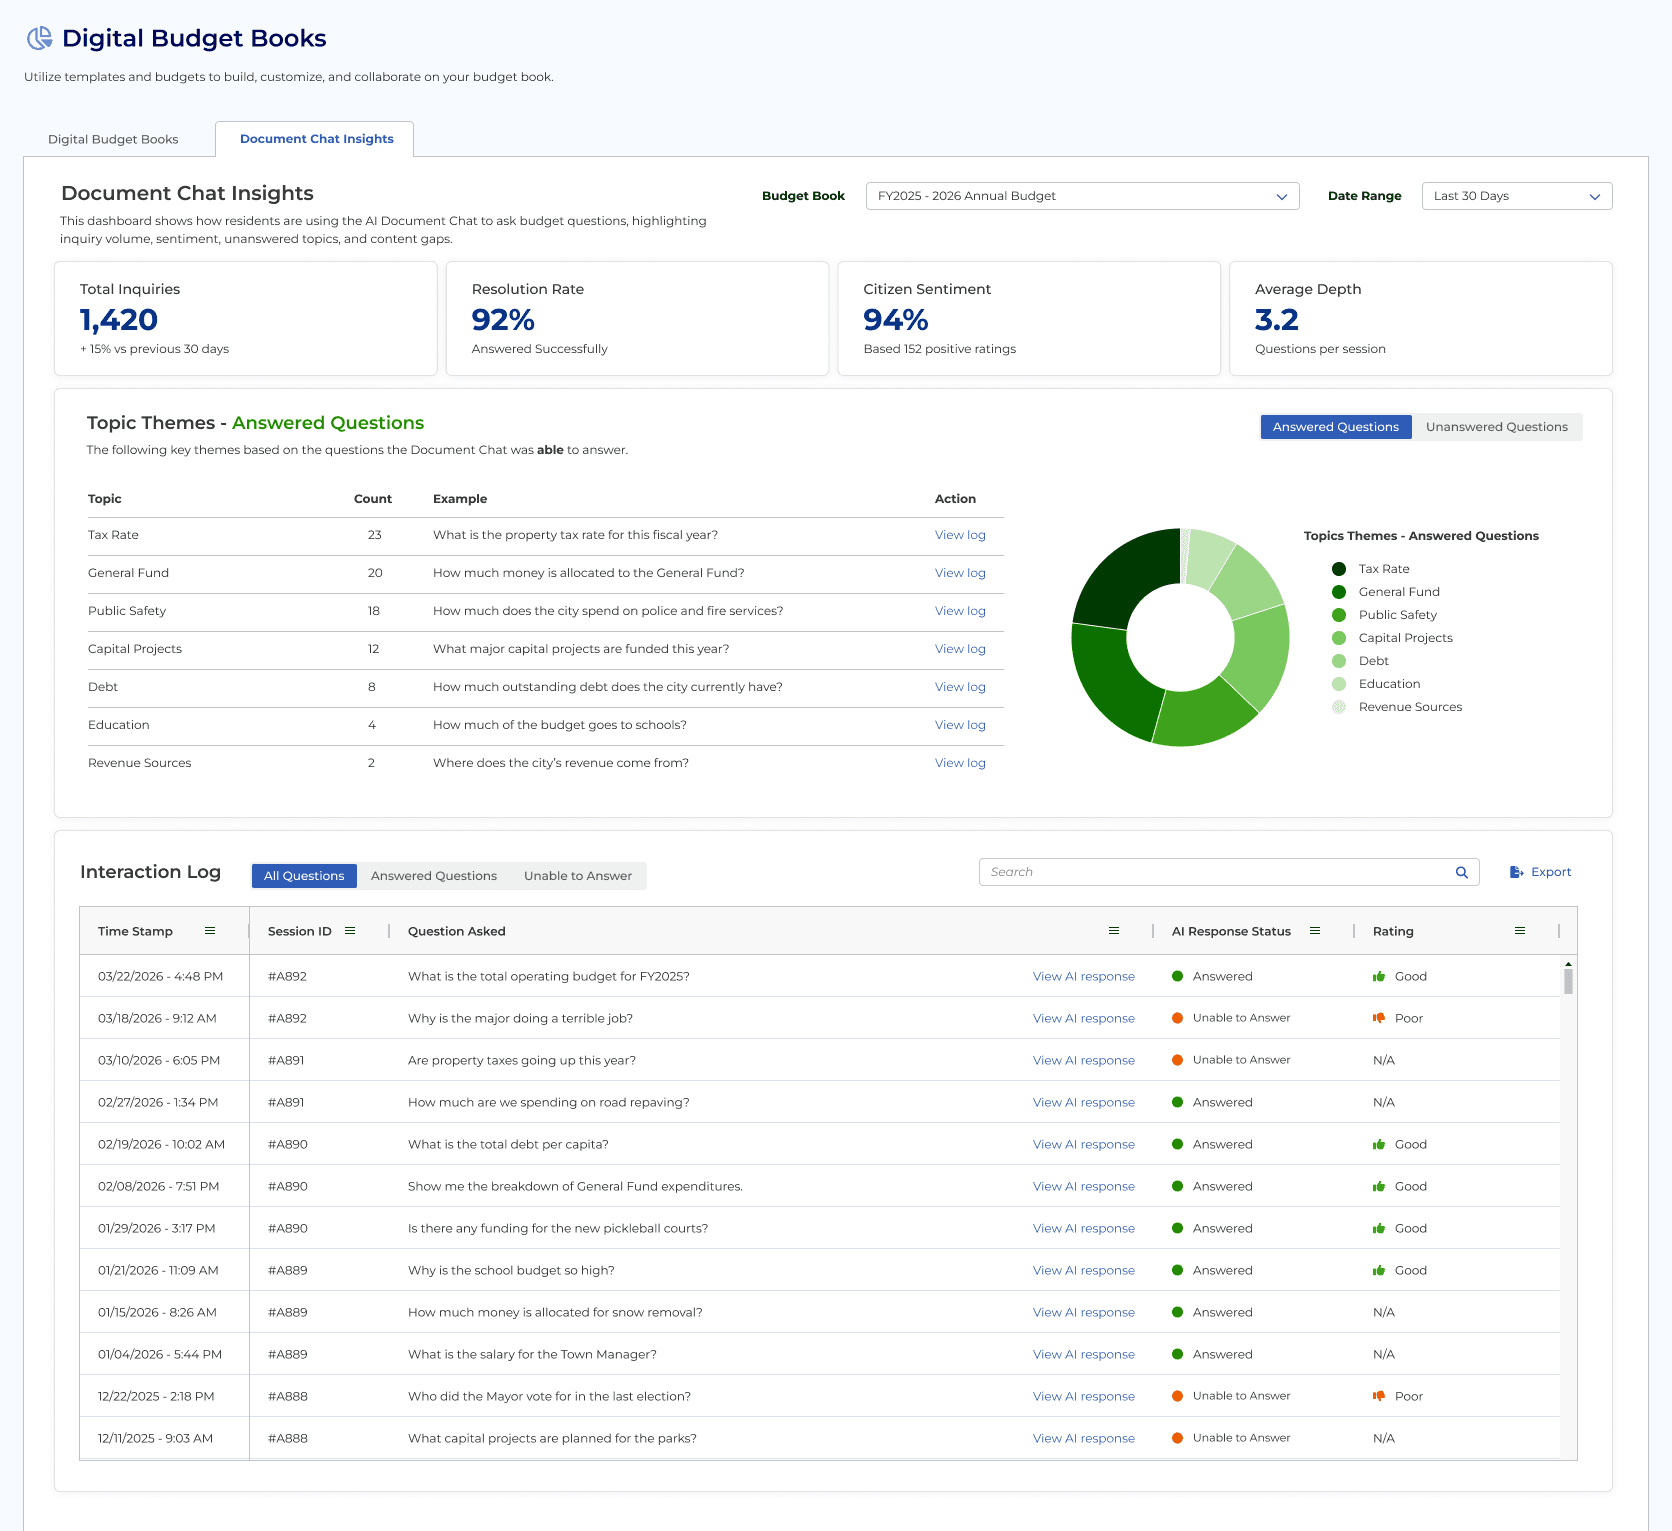
Task: Click the search magnifier in Interaction Log
Action: pos(1462,871)
